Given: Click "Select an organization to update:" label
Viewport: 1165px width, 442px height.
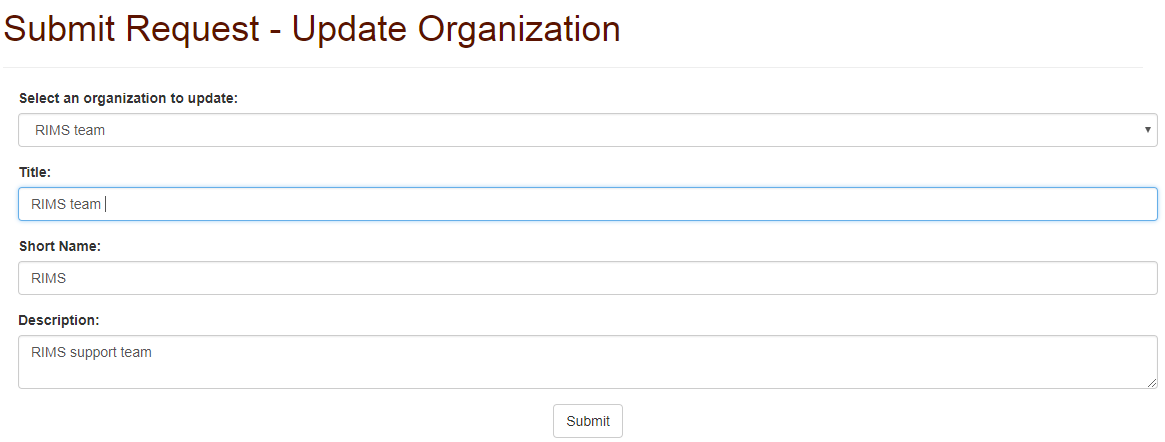Looking at the screenshot, I should pyautogui.click(x=128, y=98).
